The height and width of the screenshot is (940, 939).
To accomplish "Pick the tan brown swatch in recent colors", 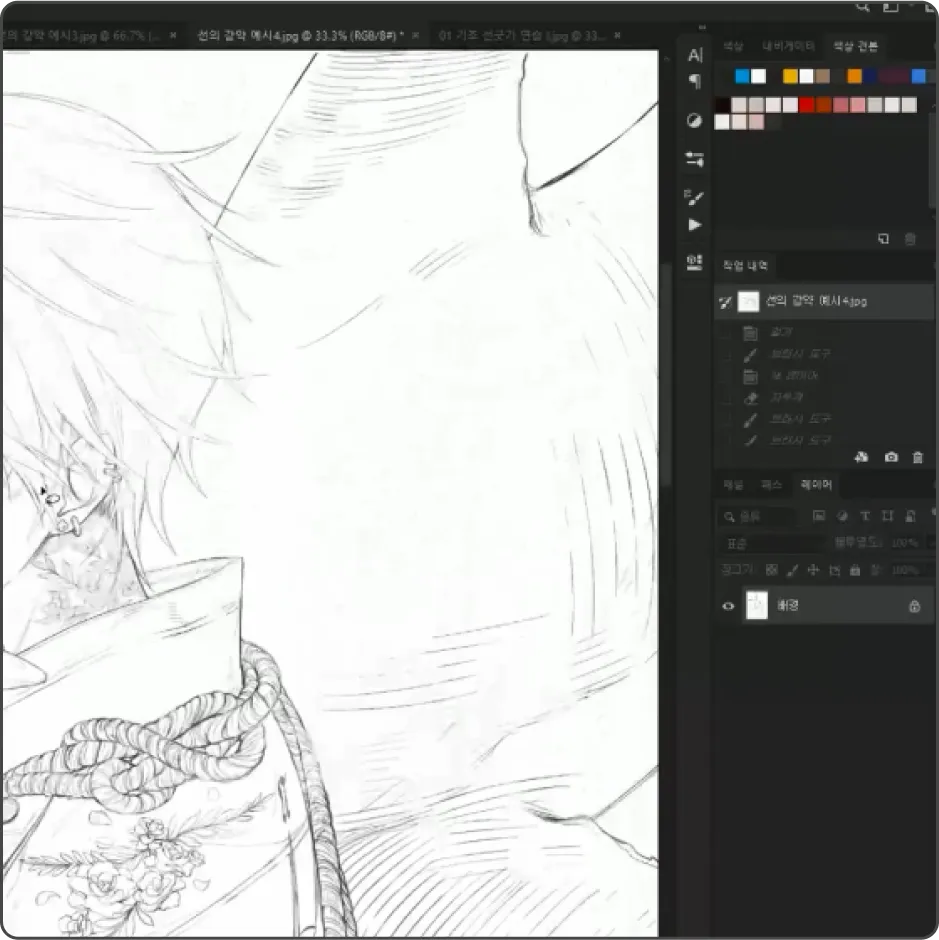I will point(823,76).
